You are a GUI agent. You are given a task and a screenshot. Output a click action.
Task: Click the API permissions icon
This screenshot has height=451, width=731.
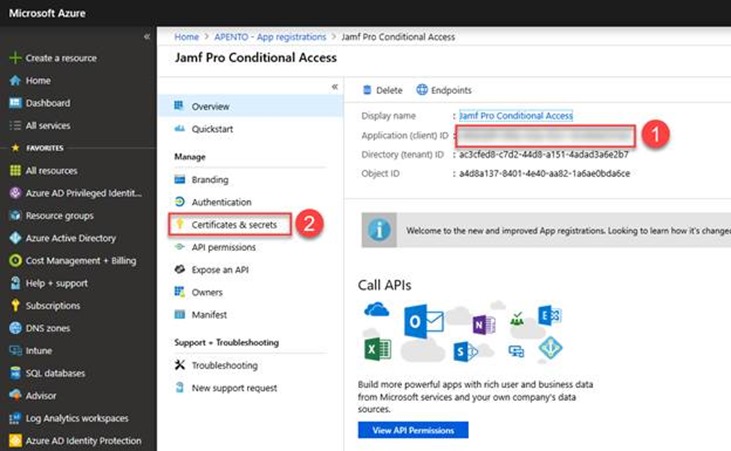[x=179, y=247]
